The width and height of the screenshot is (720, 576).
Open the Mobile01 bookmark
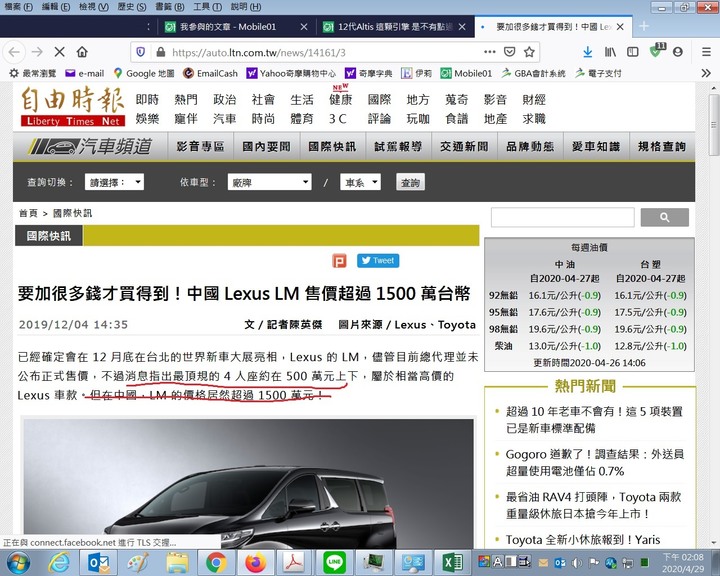click(466, 73)
